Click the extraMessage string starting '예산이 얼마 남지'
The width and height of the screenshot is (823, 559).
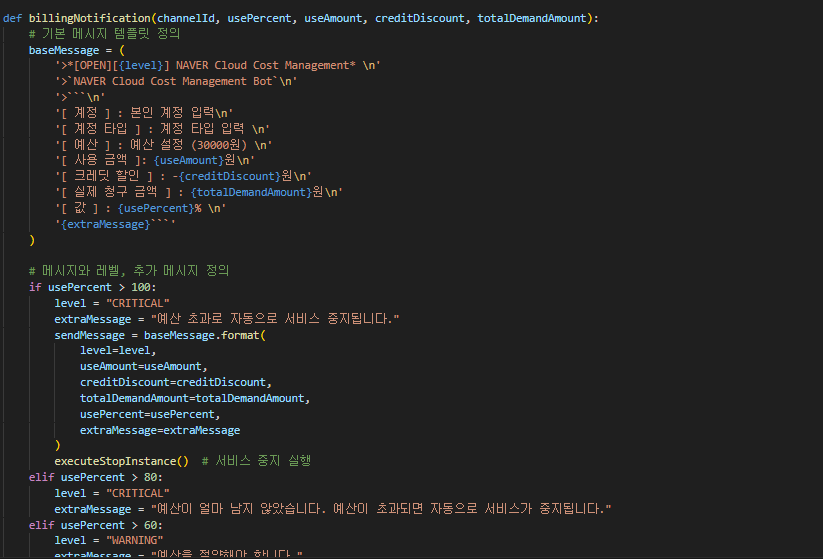coord(381,509)
